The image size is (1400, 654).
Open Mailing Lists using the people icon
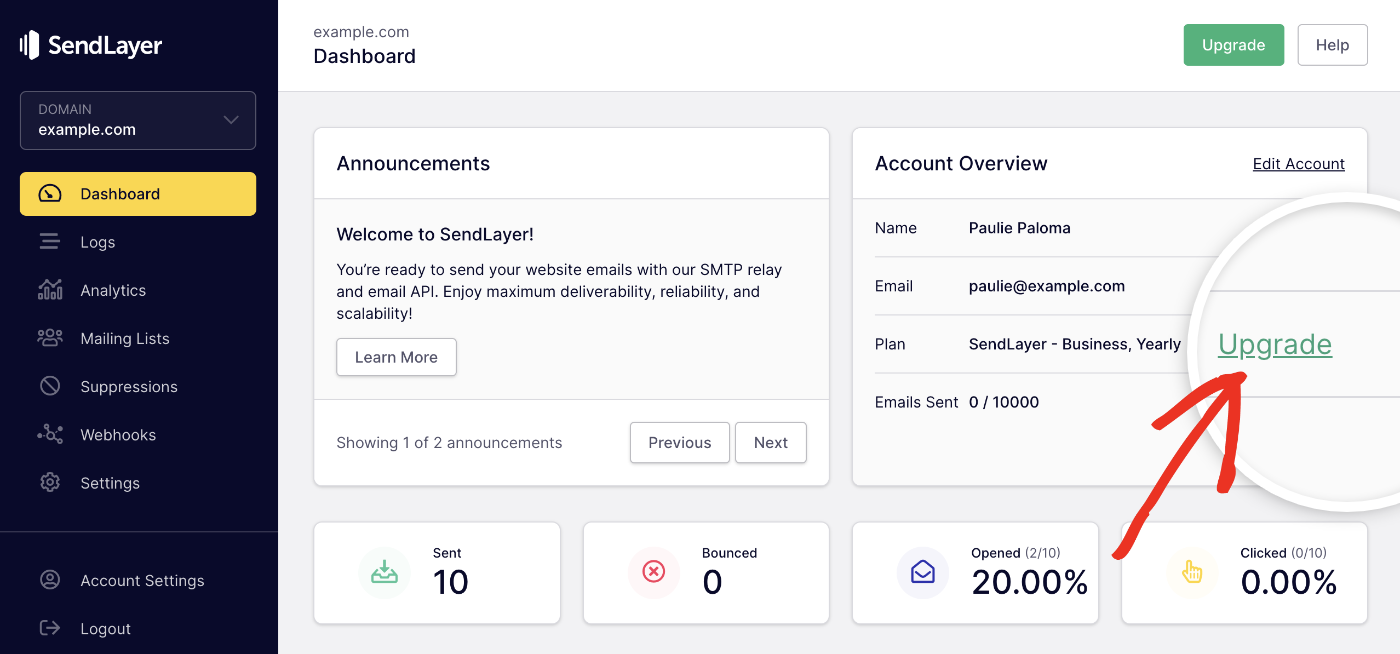click(x=50, y=337)
